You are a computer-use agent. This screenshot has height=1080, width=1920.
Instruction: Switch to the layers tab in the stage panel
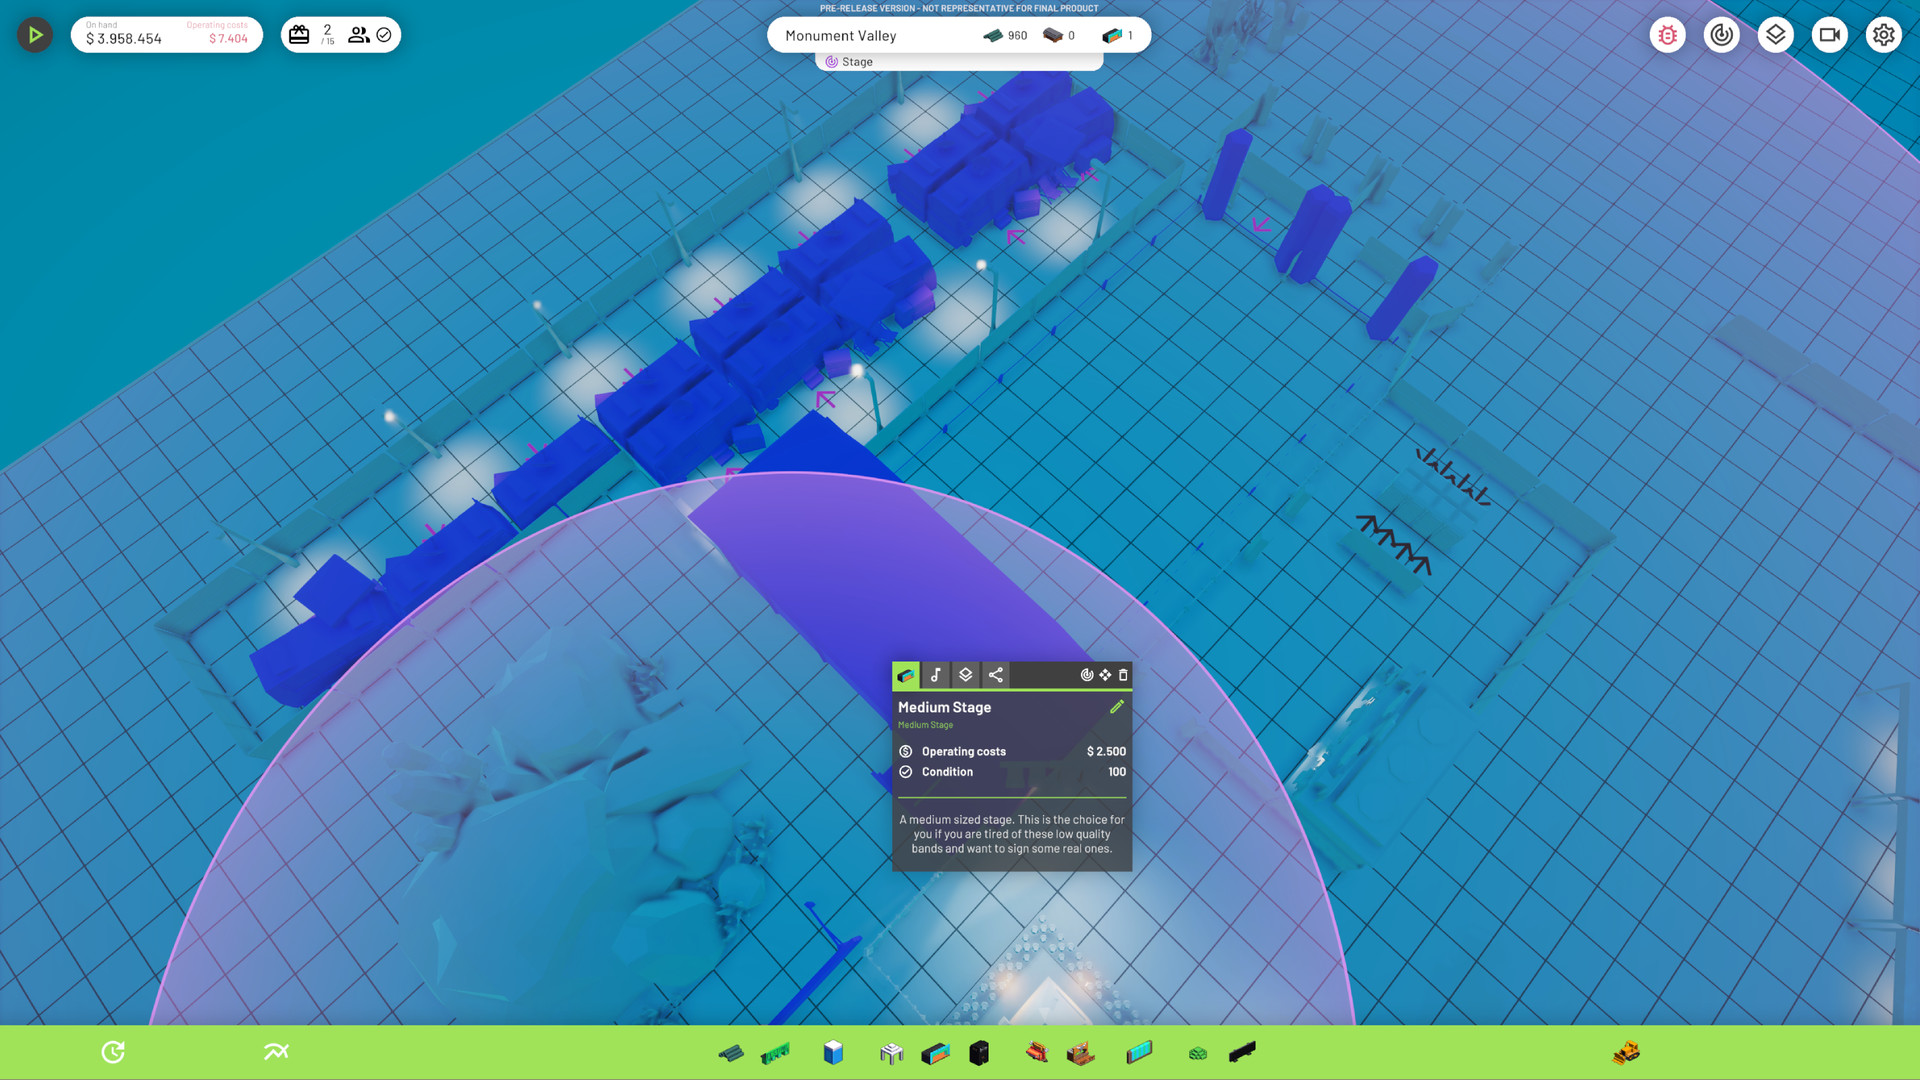tap(965, 675)
